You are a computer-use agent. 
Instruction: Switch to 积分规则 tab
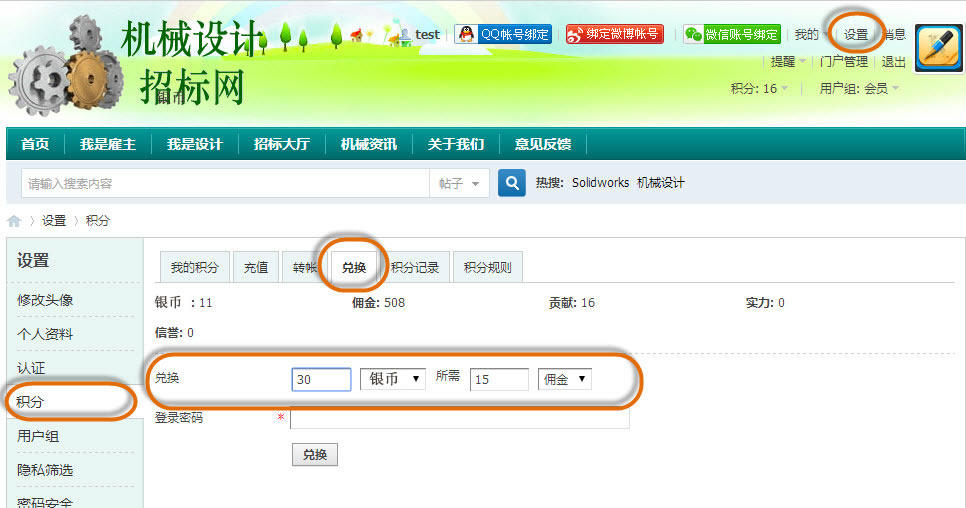pos(487,267)
